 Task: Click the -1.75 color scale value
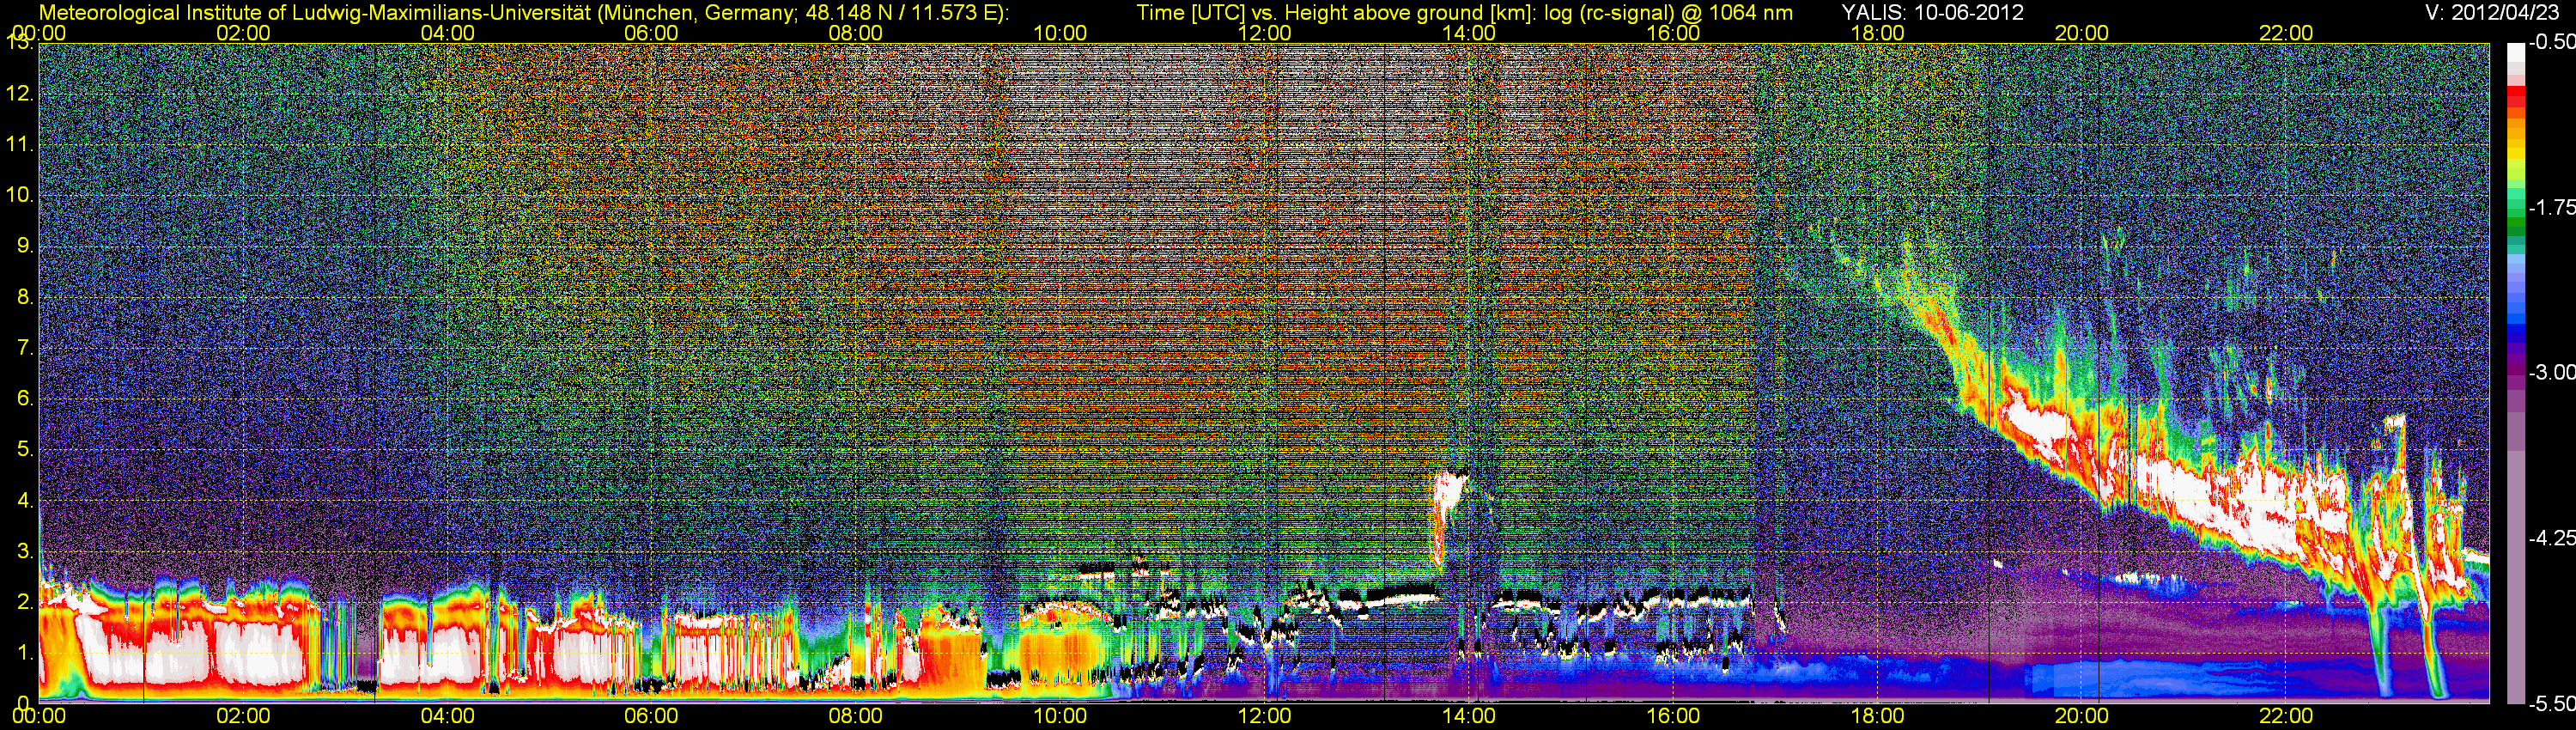click(x=2551, y=207)
